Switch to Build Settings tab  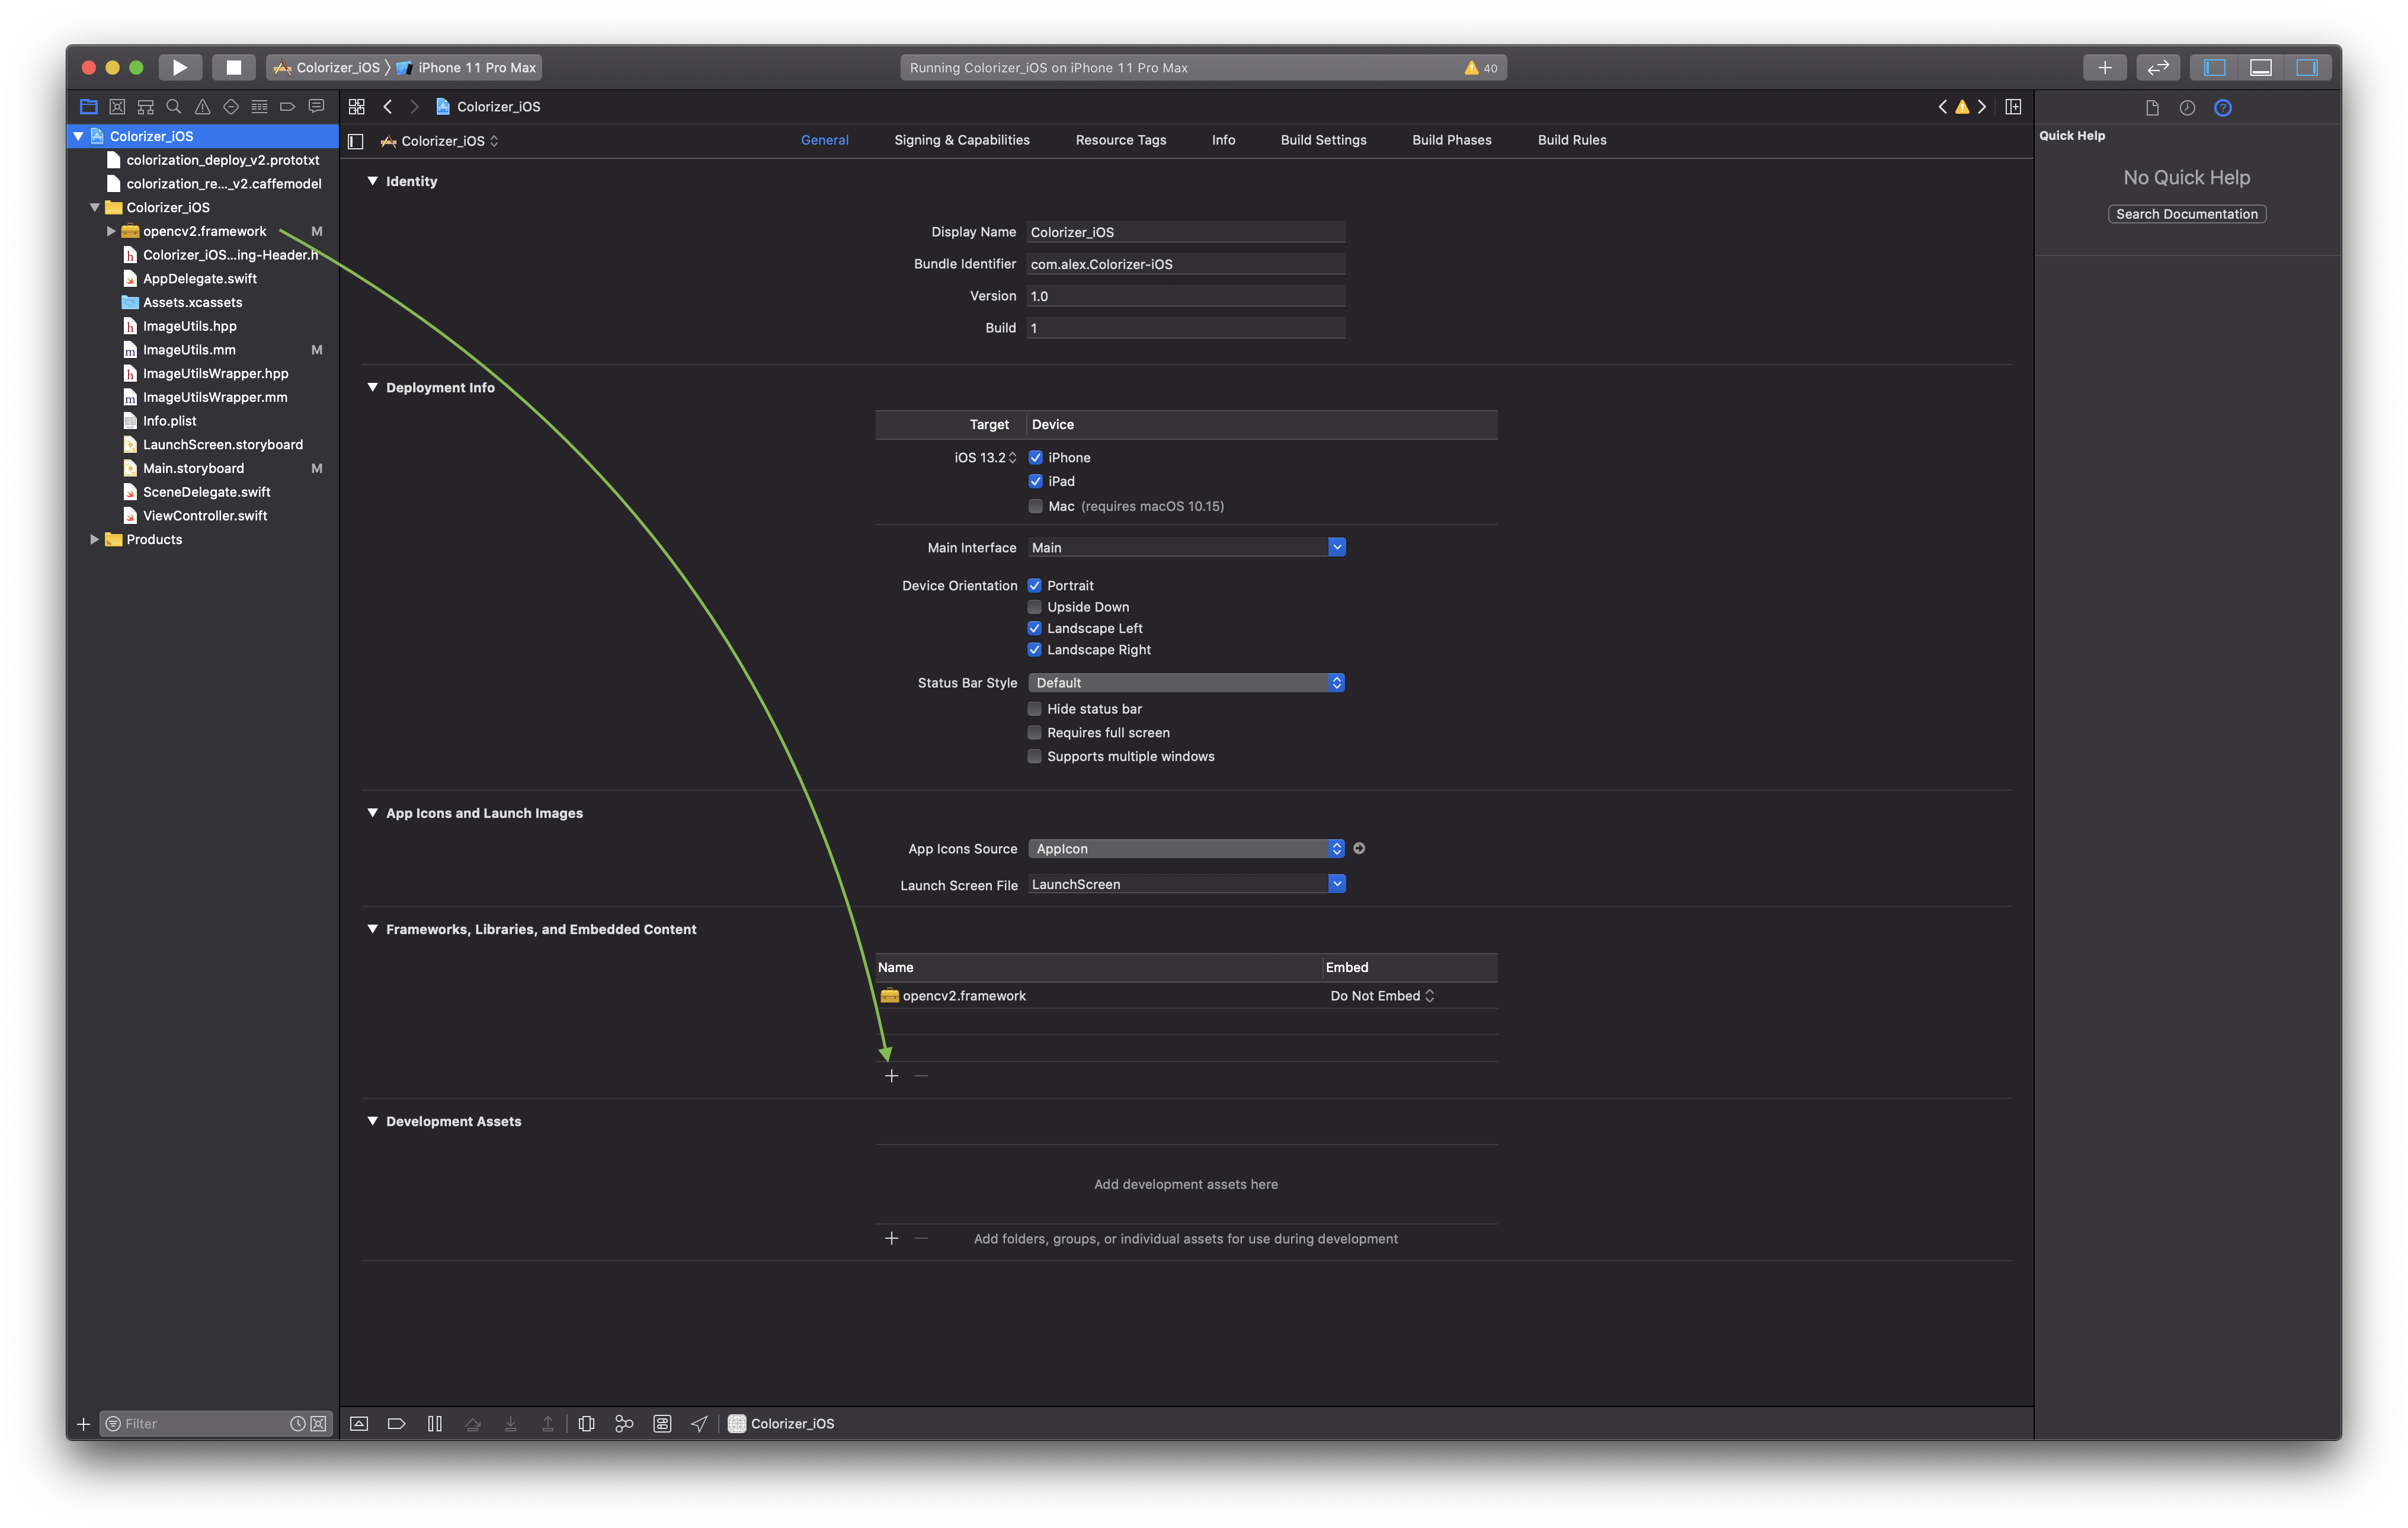tap(1323, 140)
